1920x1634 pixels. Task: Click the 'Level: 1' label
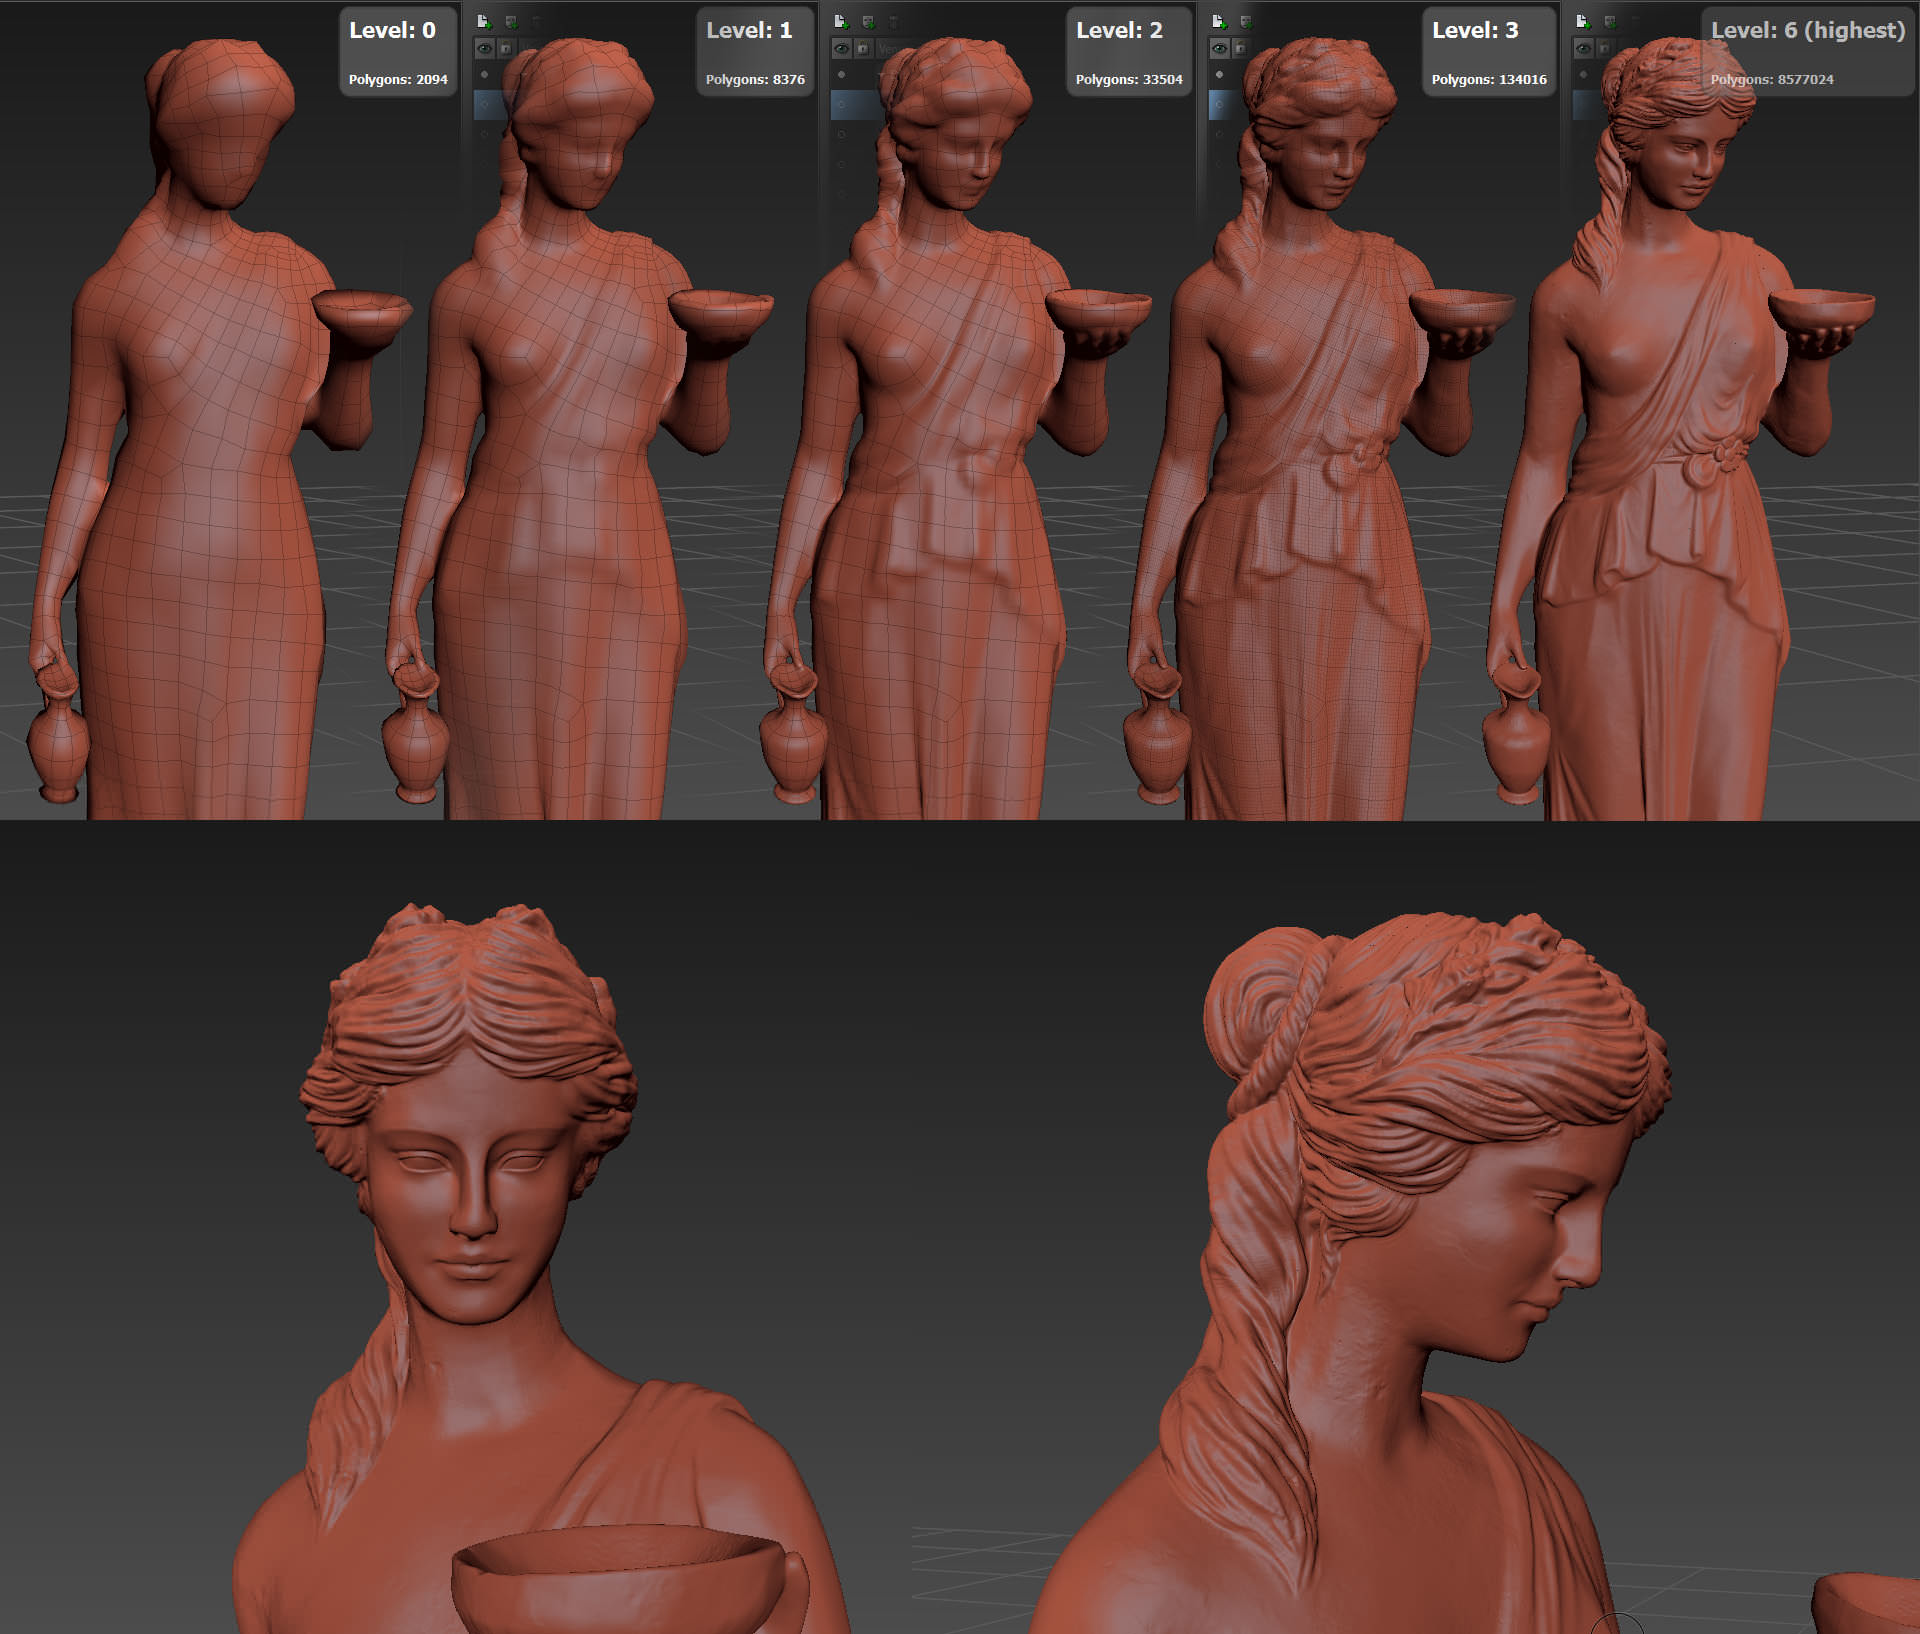pyautogui.click(x=749, y=30)
